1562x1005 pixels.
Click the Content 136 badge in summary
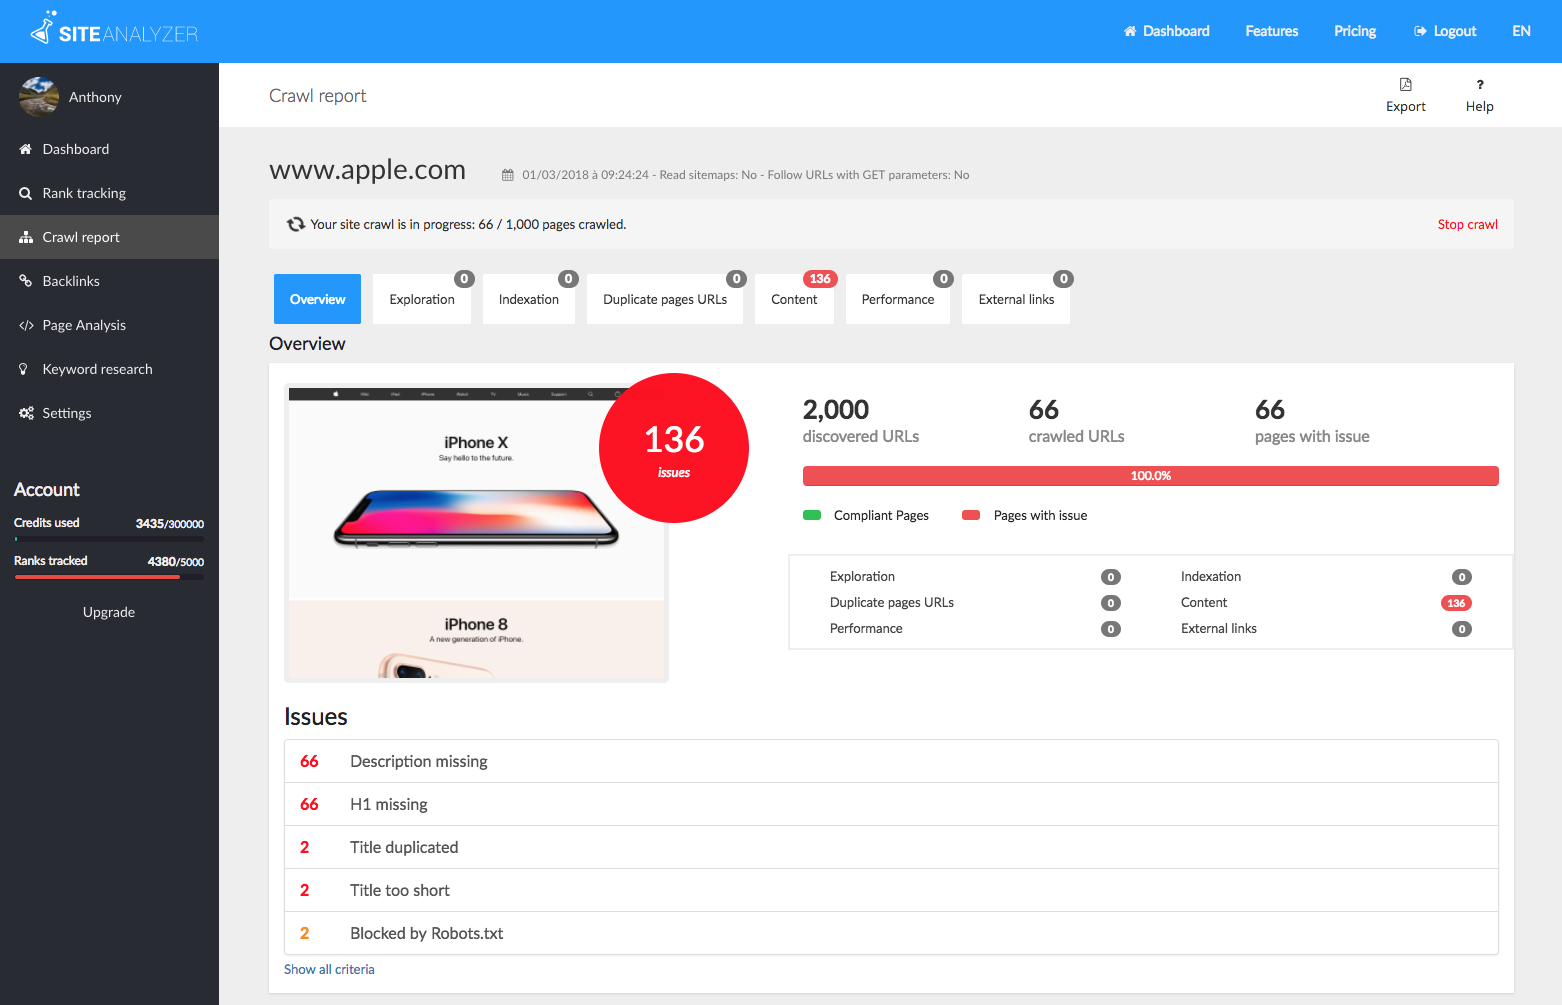click(x=1456, y=603)
